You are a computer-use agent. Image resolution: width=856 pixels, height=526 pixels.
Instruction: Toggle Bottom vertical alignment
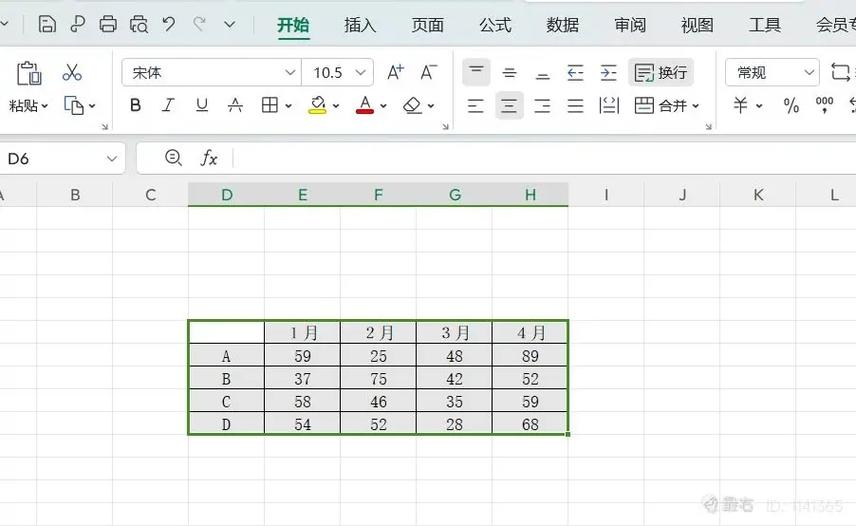pos(542,73)
